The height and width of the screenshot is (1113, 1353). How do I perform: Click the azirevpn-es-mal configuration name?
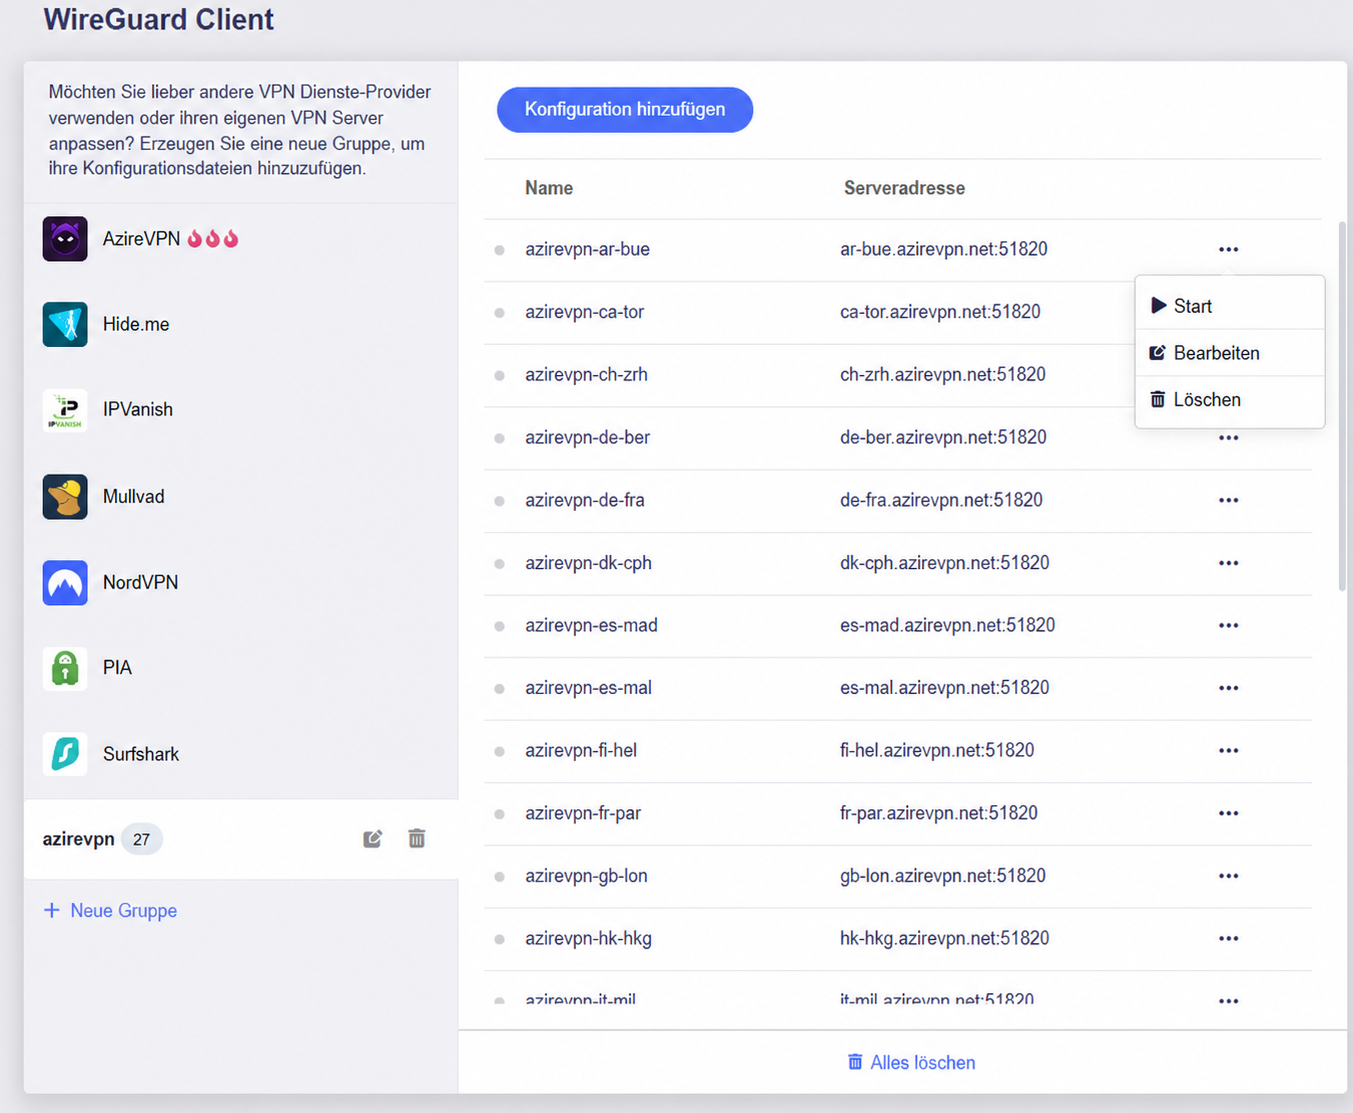coord(588,688)
